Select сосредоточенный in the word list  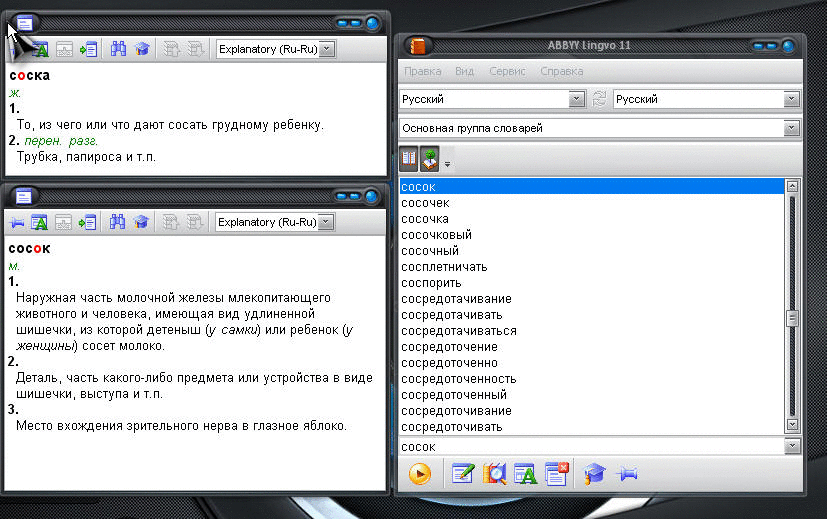click(592, 395)
